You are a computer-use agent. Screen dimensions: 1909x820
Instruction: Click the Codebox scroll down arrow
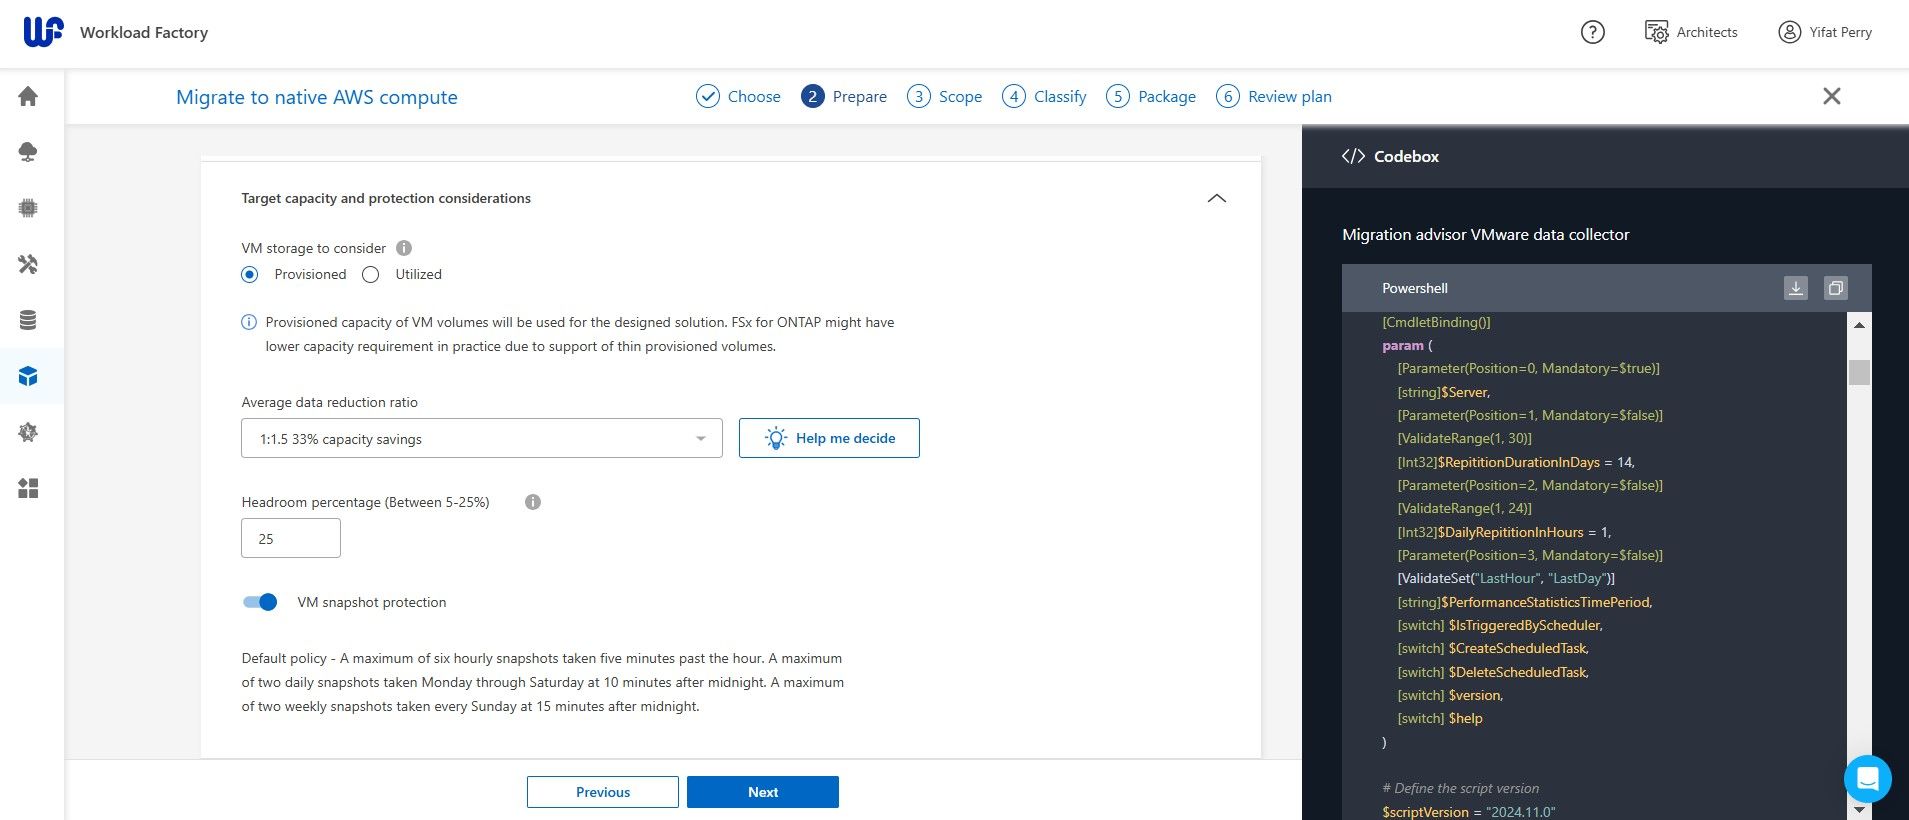(1859, 809)
